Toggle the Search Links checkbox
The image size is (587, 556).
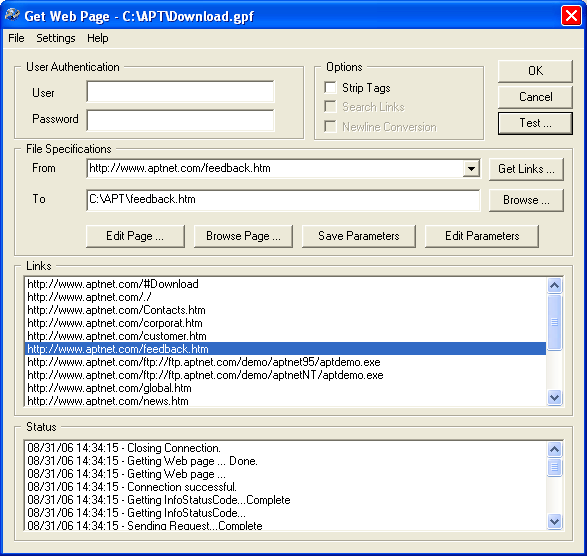coord(330,107)
